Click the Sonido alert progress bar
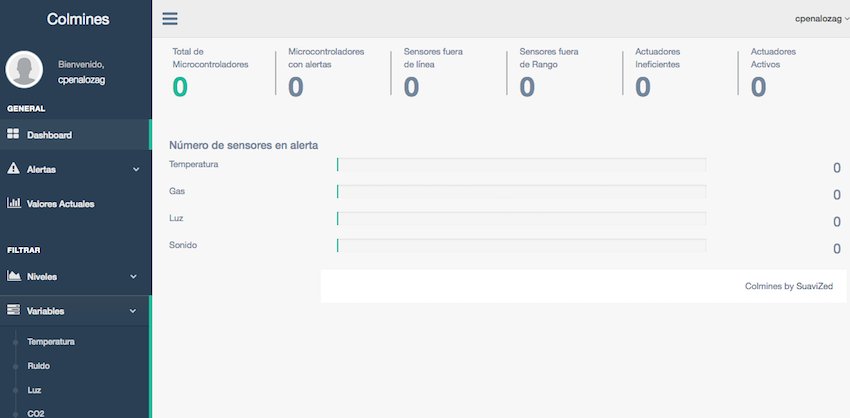Viewport: 850px width, 418px height. pyautogui.click(x=521, y=245)
